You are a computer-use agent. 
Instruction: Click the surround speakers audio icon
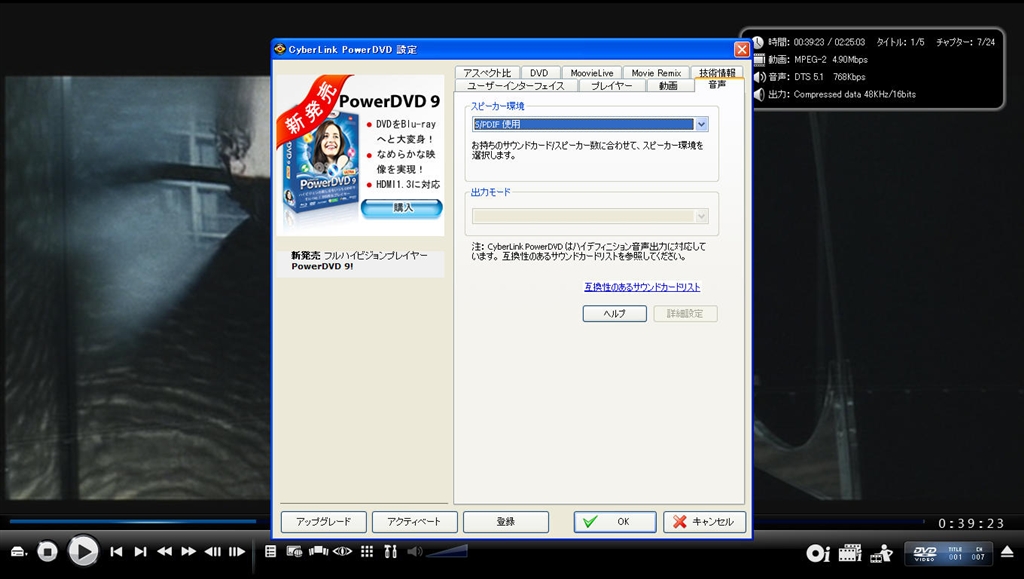[x=318, y=552]
